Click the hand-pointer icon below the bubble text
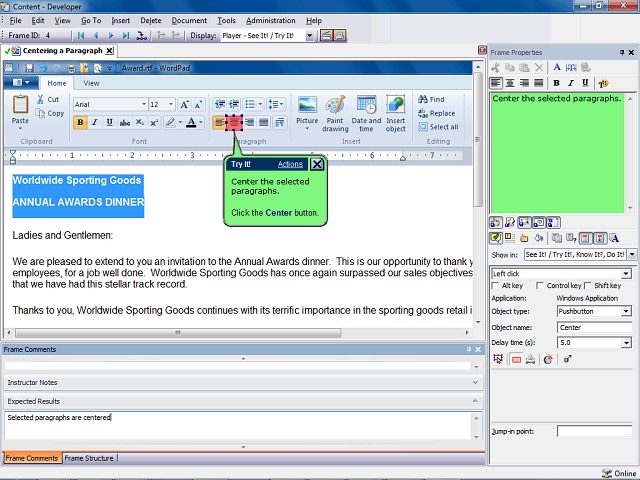Image resolution: width=640 pixels, height=480 pixels. click(x=496, y=222)
